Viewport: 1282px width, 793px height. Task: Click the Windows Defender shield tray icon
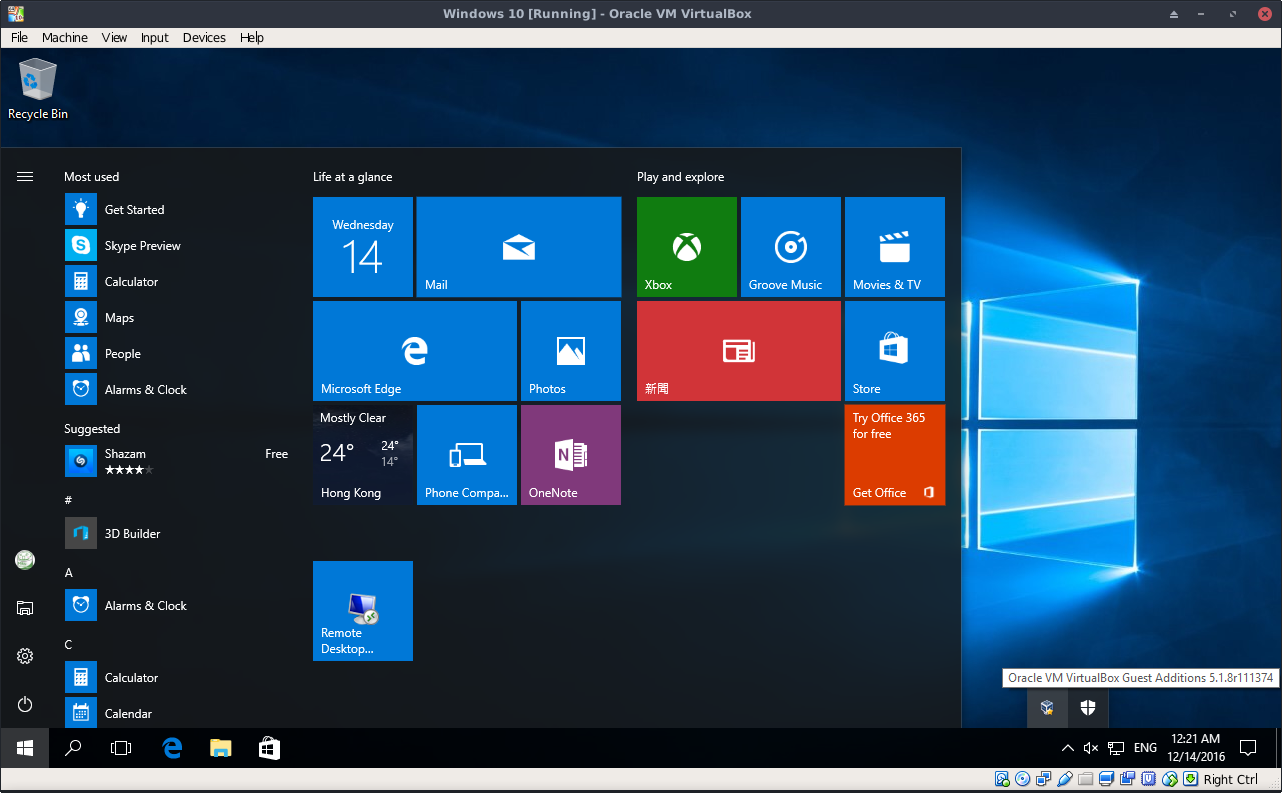[1088, 708]
